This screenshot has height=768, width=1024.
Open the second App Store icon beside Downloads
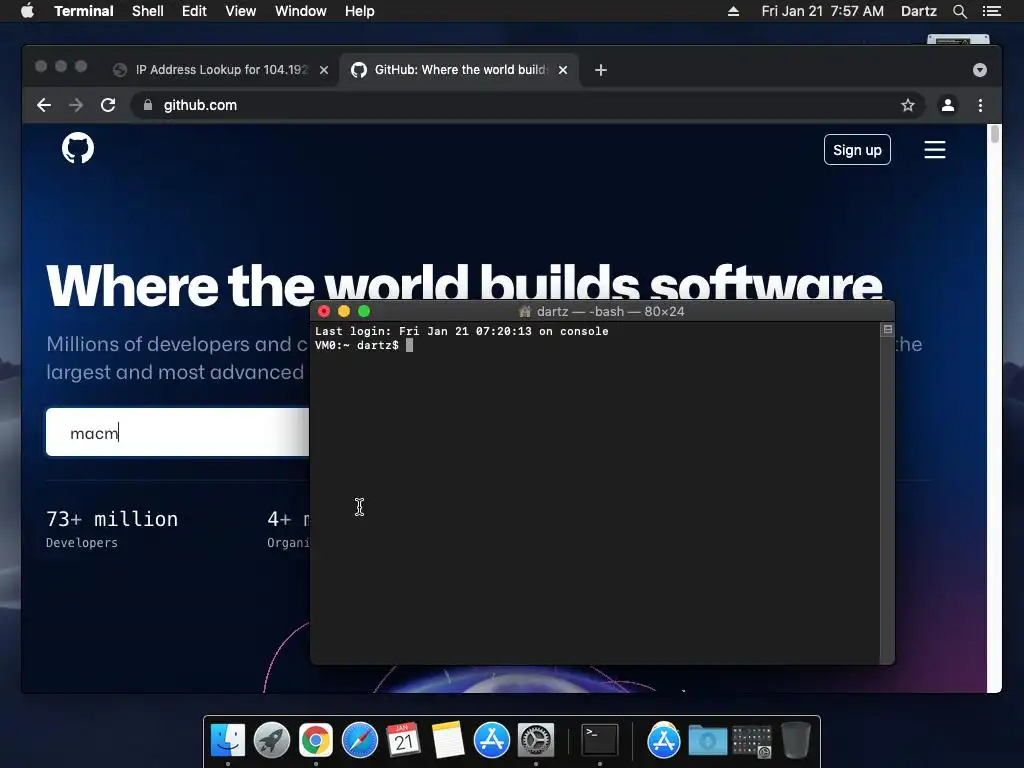click(664, 741)
